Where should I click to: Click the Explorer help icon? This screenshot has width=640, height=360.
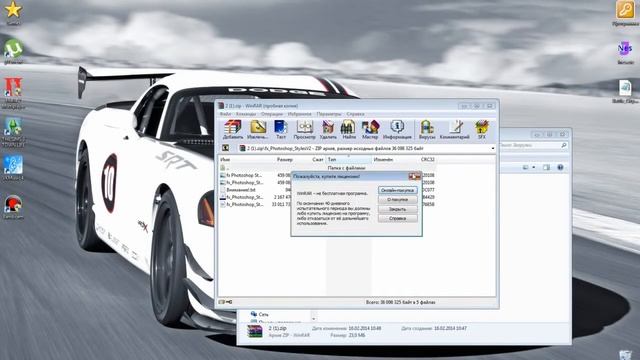[x=560, y=167]
